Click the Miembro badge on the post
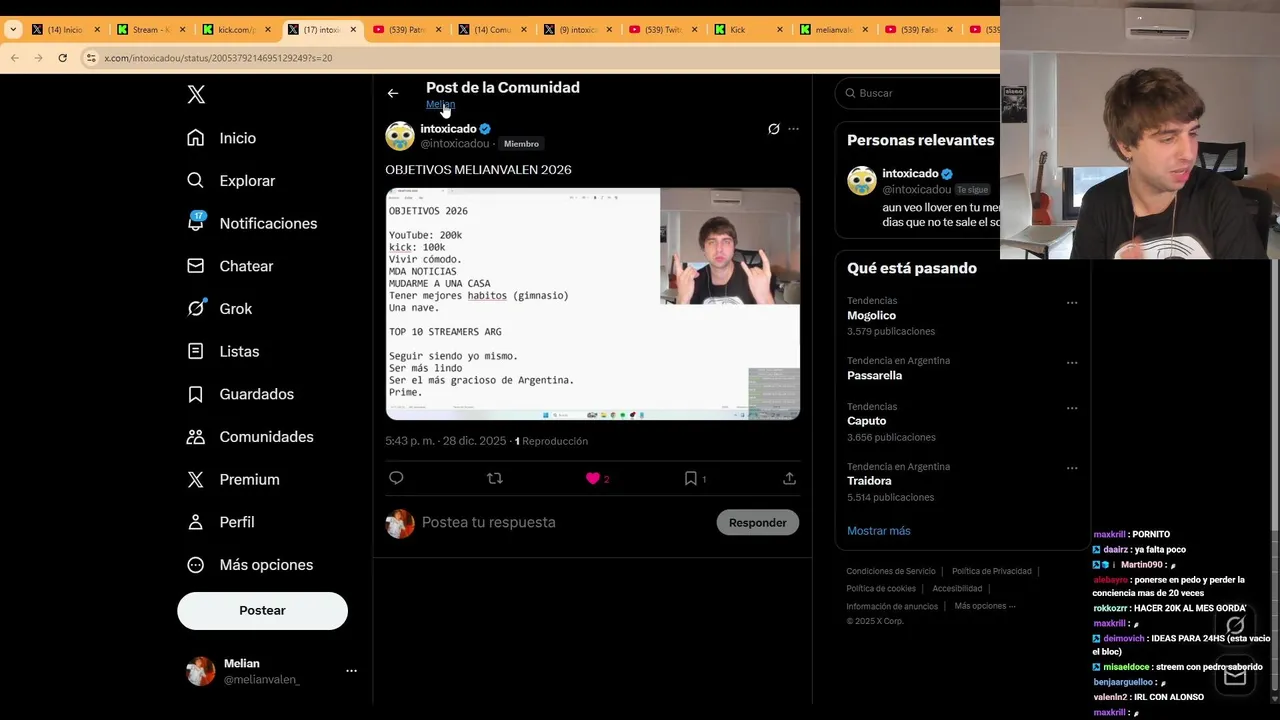The width and height of the screenshot is (1280, 720). pyautogui.click(x=521, y=144)
